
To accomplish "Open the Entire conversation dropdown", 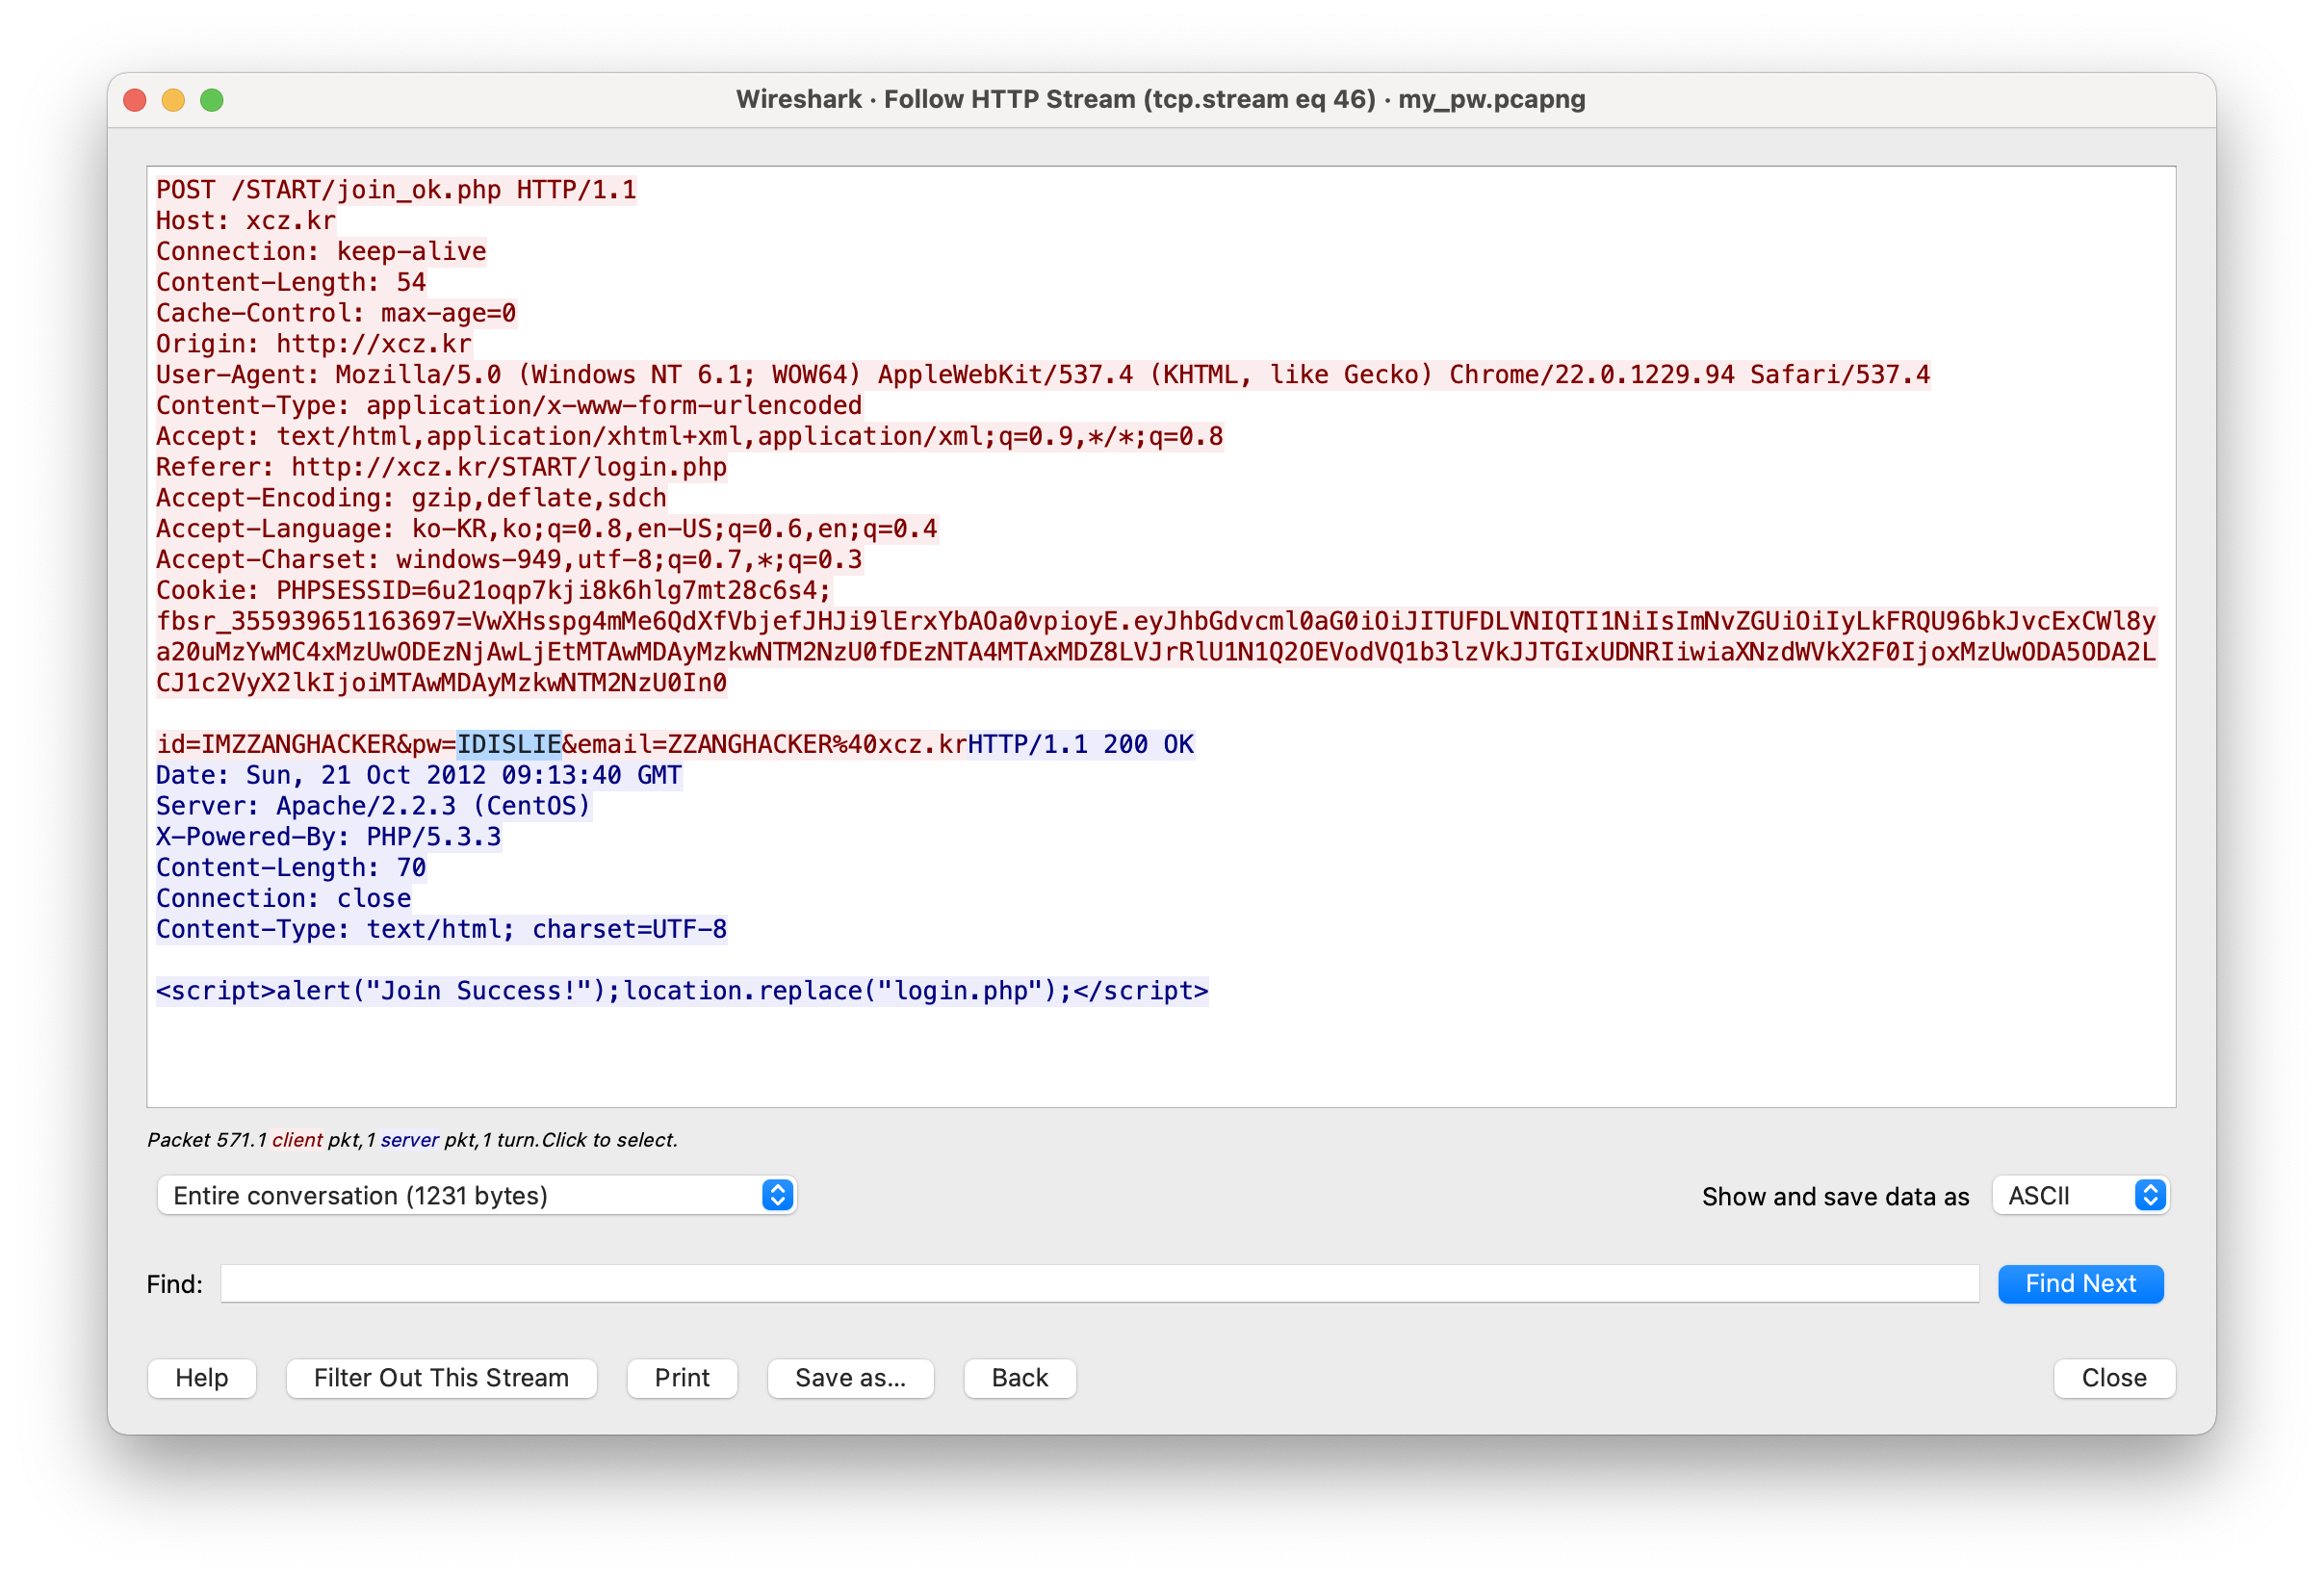I will click(x=475, y=1195).
